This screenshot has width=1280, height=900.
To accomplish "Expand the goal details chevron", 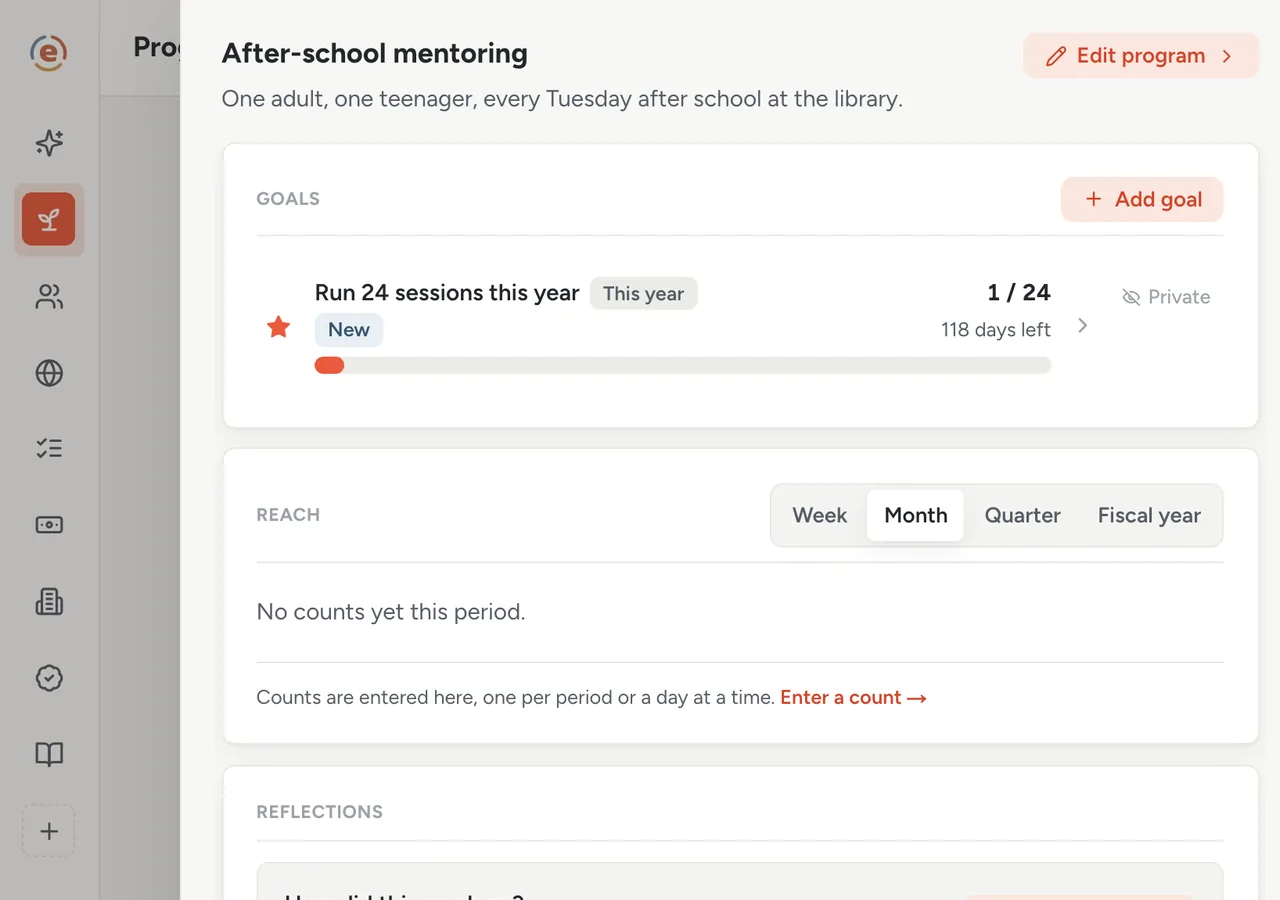I will [x=1082, y=326].
